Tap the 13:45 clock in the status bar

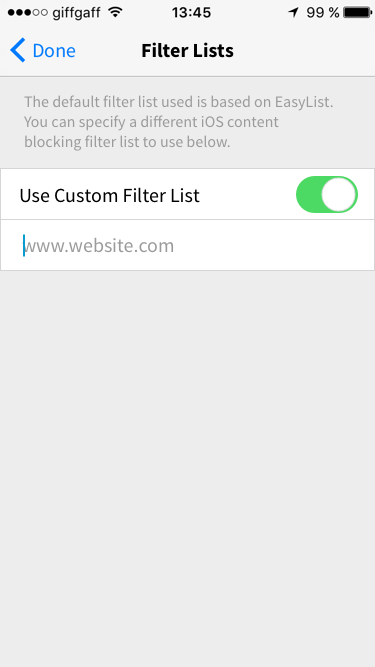191,13
